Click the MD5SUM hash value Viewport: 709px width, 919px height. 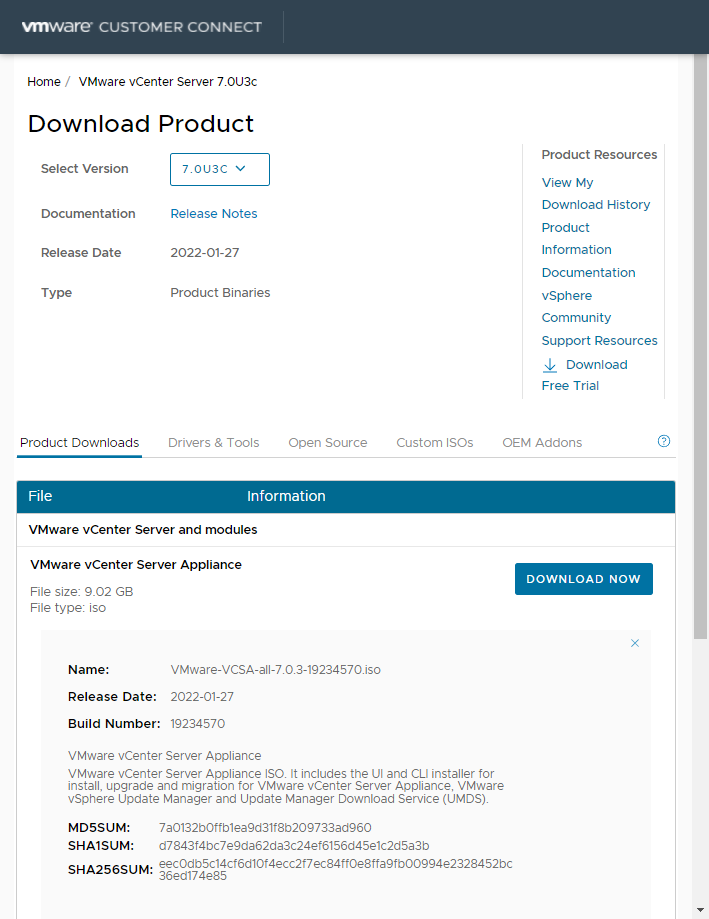(x=265, y=828)
